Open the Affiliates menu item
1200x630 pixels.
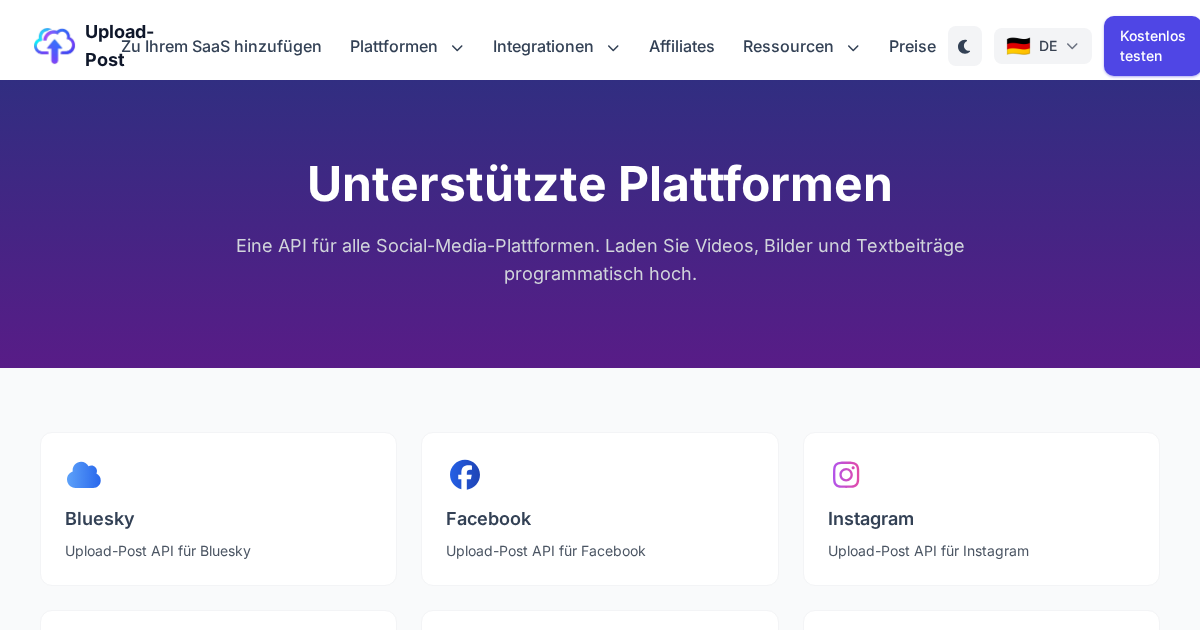pyautogui.click(x=682, y=46)
